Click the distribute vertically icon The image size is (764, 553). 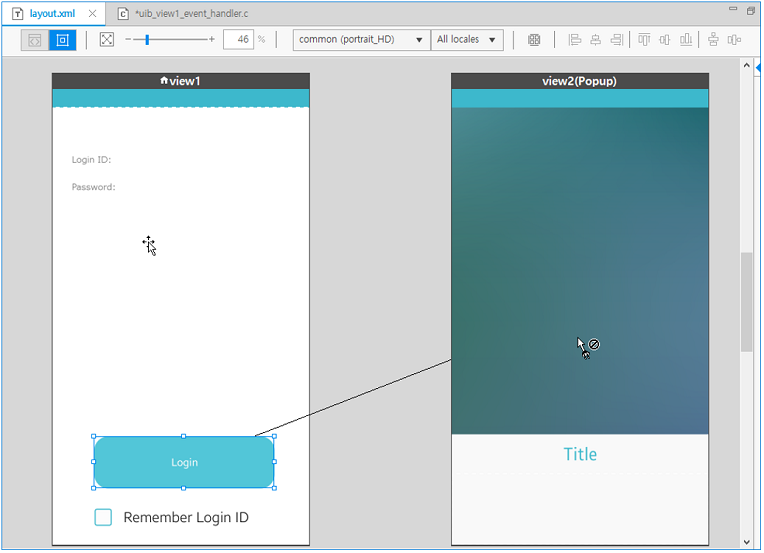tap(713, 40)
